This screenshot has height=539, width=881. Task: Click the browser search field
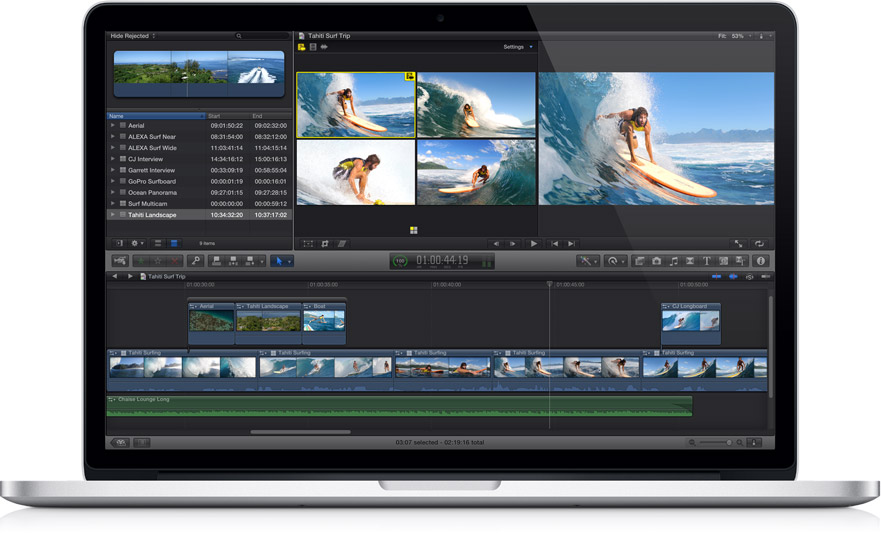pos(261,36)
